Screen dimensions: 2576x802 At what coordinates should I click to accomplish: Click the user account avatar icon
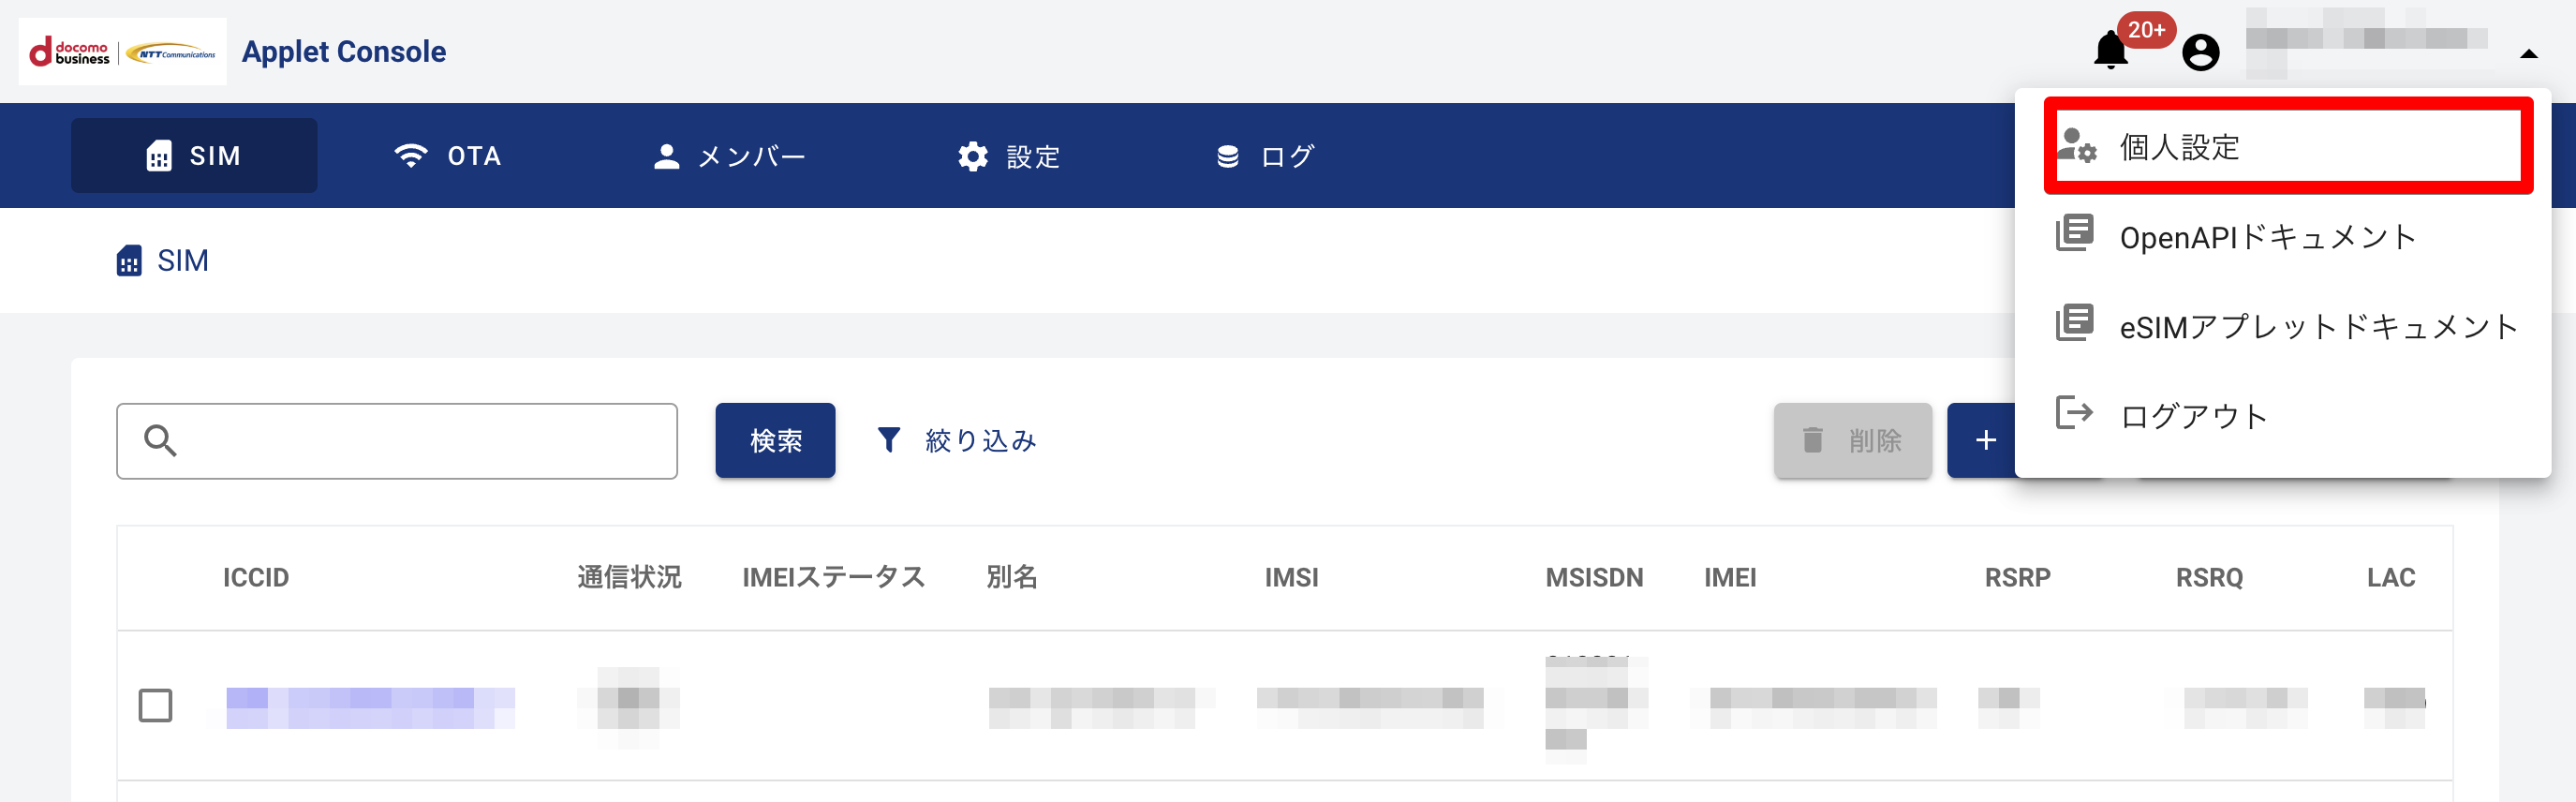click(2200, 52)
